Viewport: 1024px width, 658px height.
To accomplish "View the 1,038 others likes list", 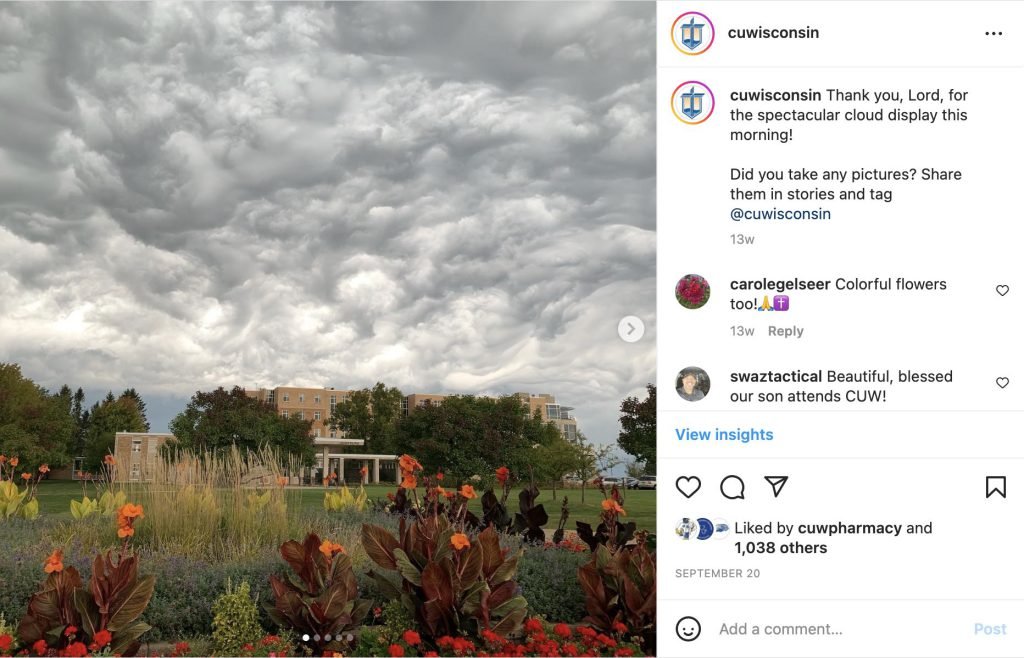I will 780,548.
